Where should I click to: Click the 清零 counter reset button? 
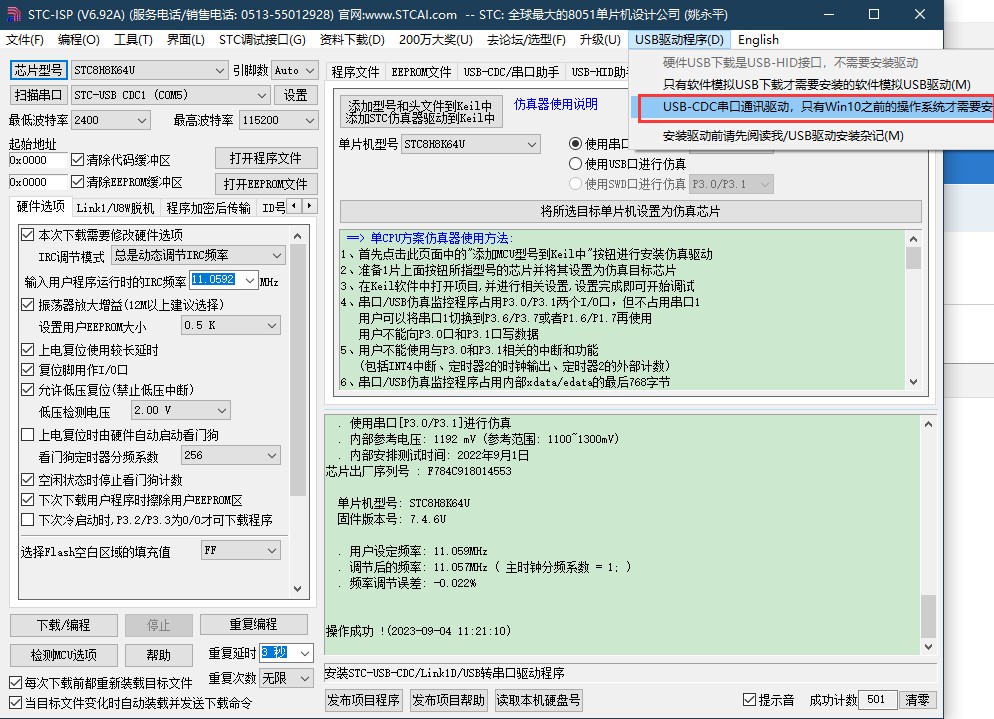pos(917,700)
